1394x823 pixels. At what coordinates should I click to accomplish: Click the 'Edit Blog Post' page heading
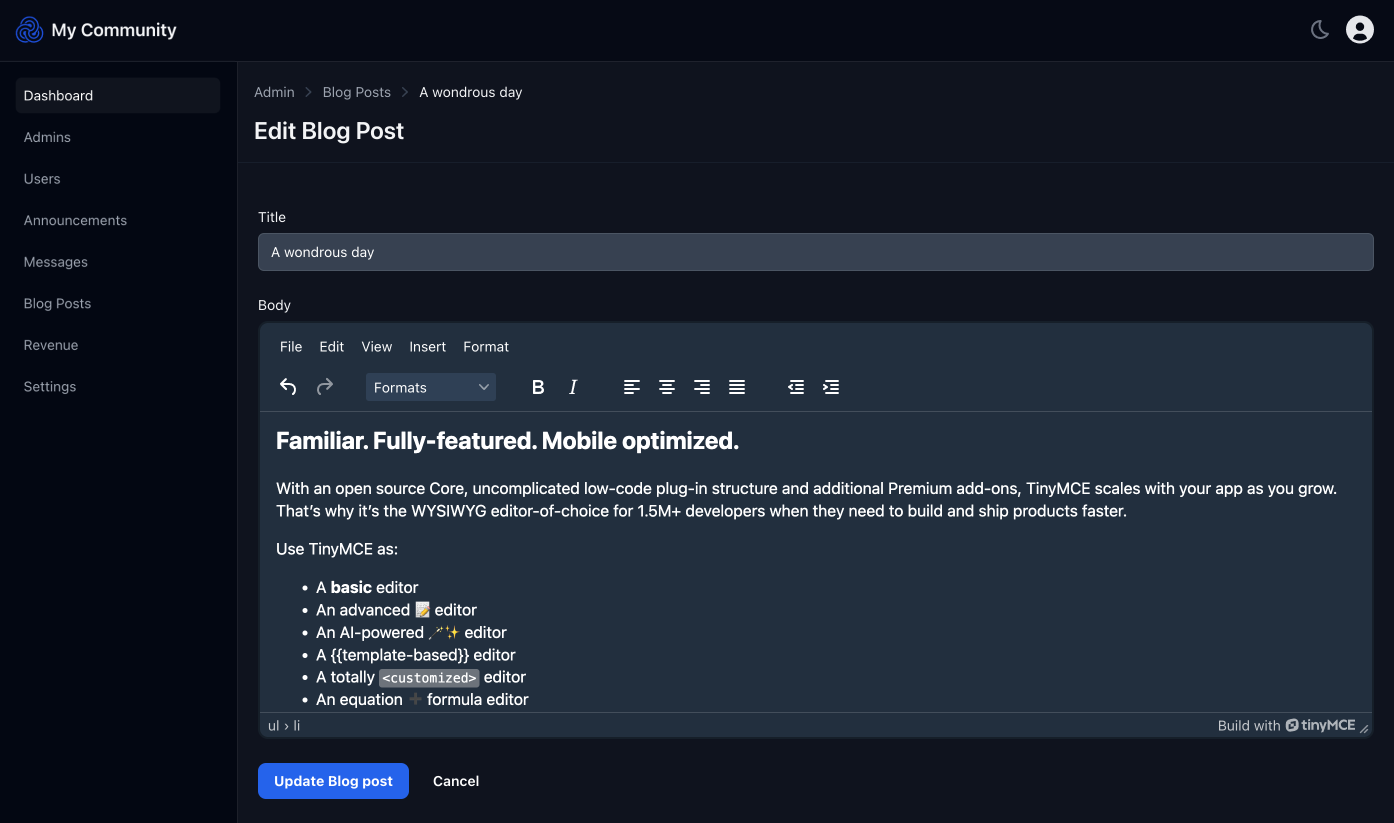(329, 131)
